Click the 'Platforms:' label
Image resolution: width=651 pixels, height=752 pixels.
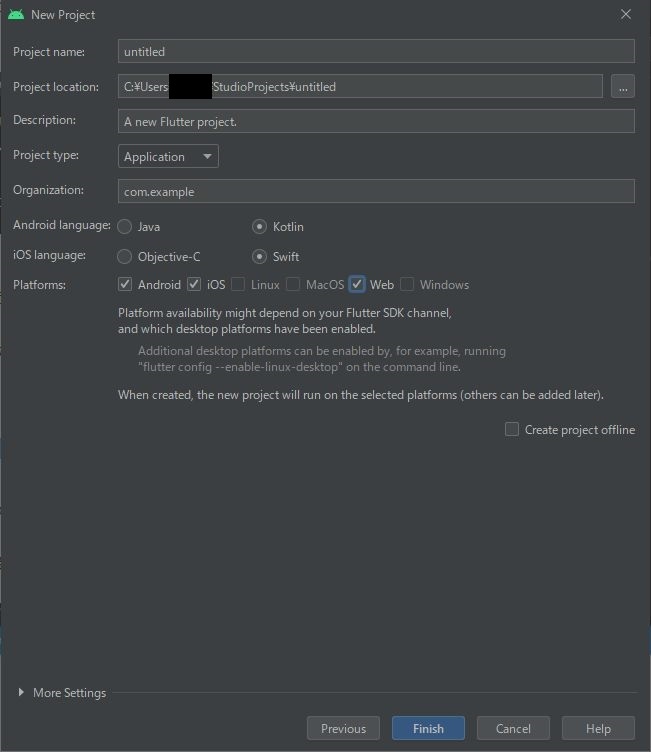(x=39, y=285)
